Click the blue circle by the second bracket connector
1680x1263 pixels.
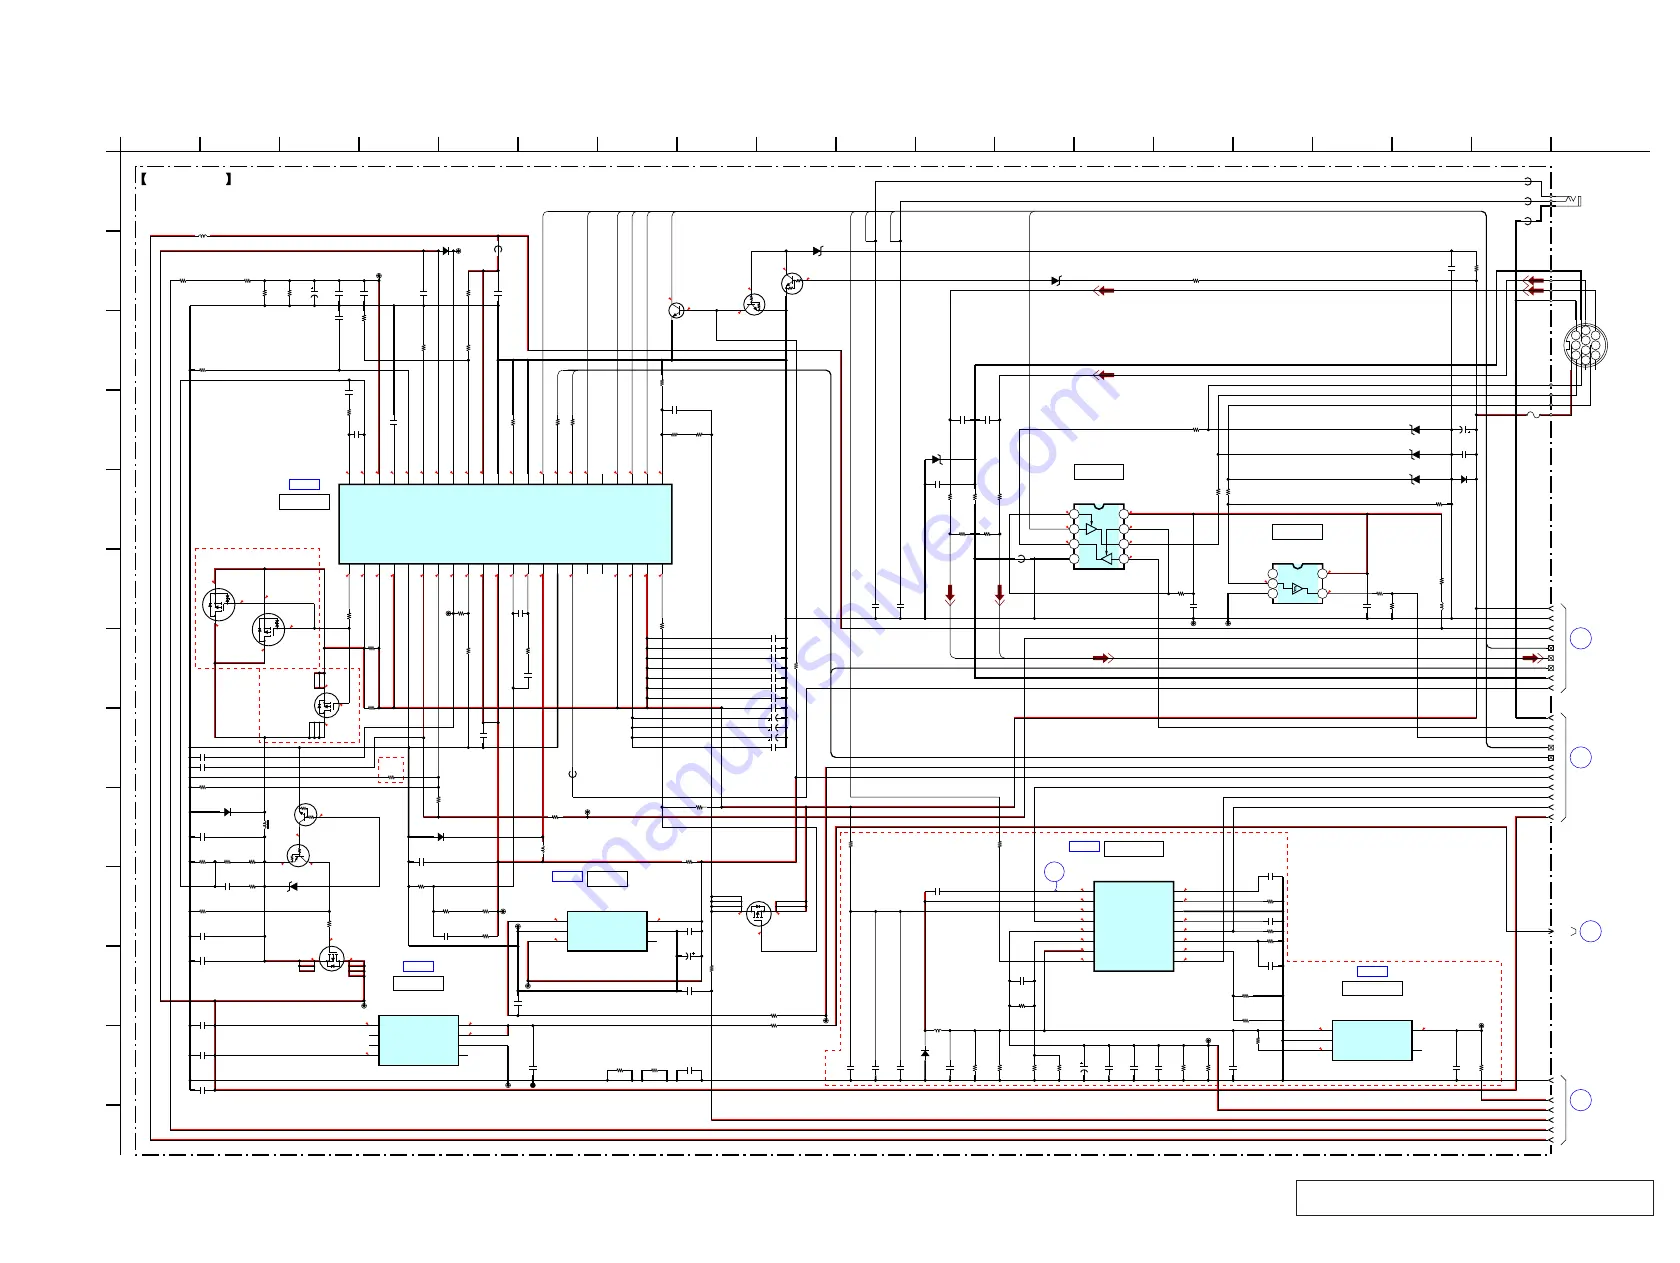(1580, 757)
